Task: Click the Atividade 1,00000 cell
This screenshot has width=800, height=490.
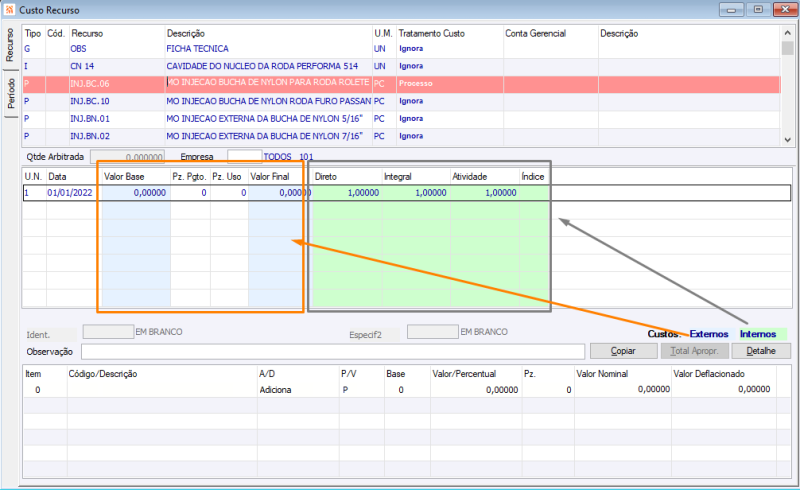Action: [x=485, y=193]
